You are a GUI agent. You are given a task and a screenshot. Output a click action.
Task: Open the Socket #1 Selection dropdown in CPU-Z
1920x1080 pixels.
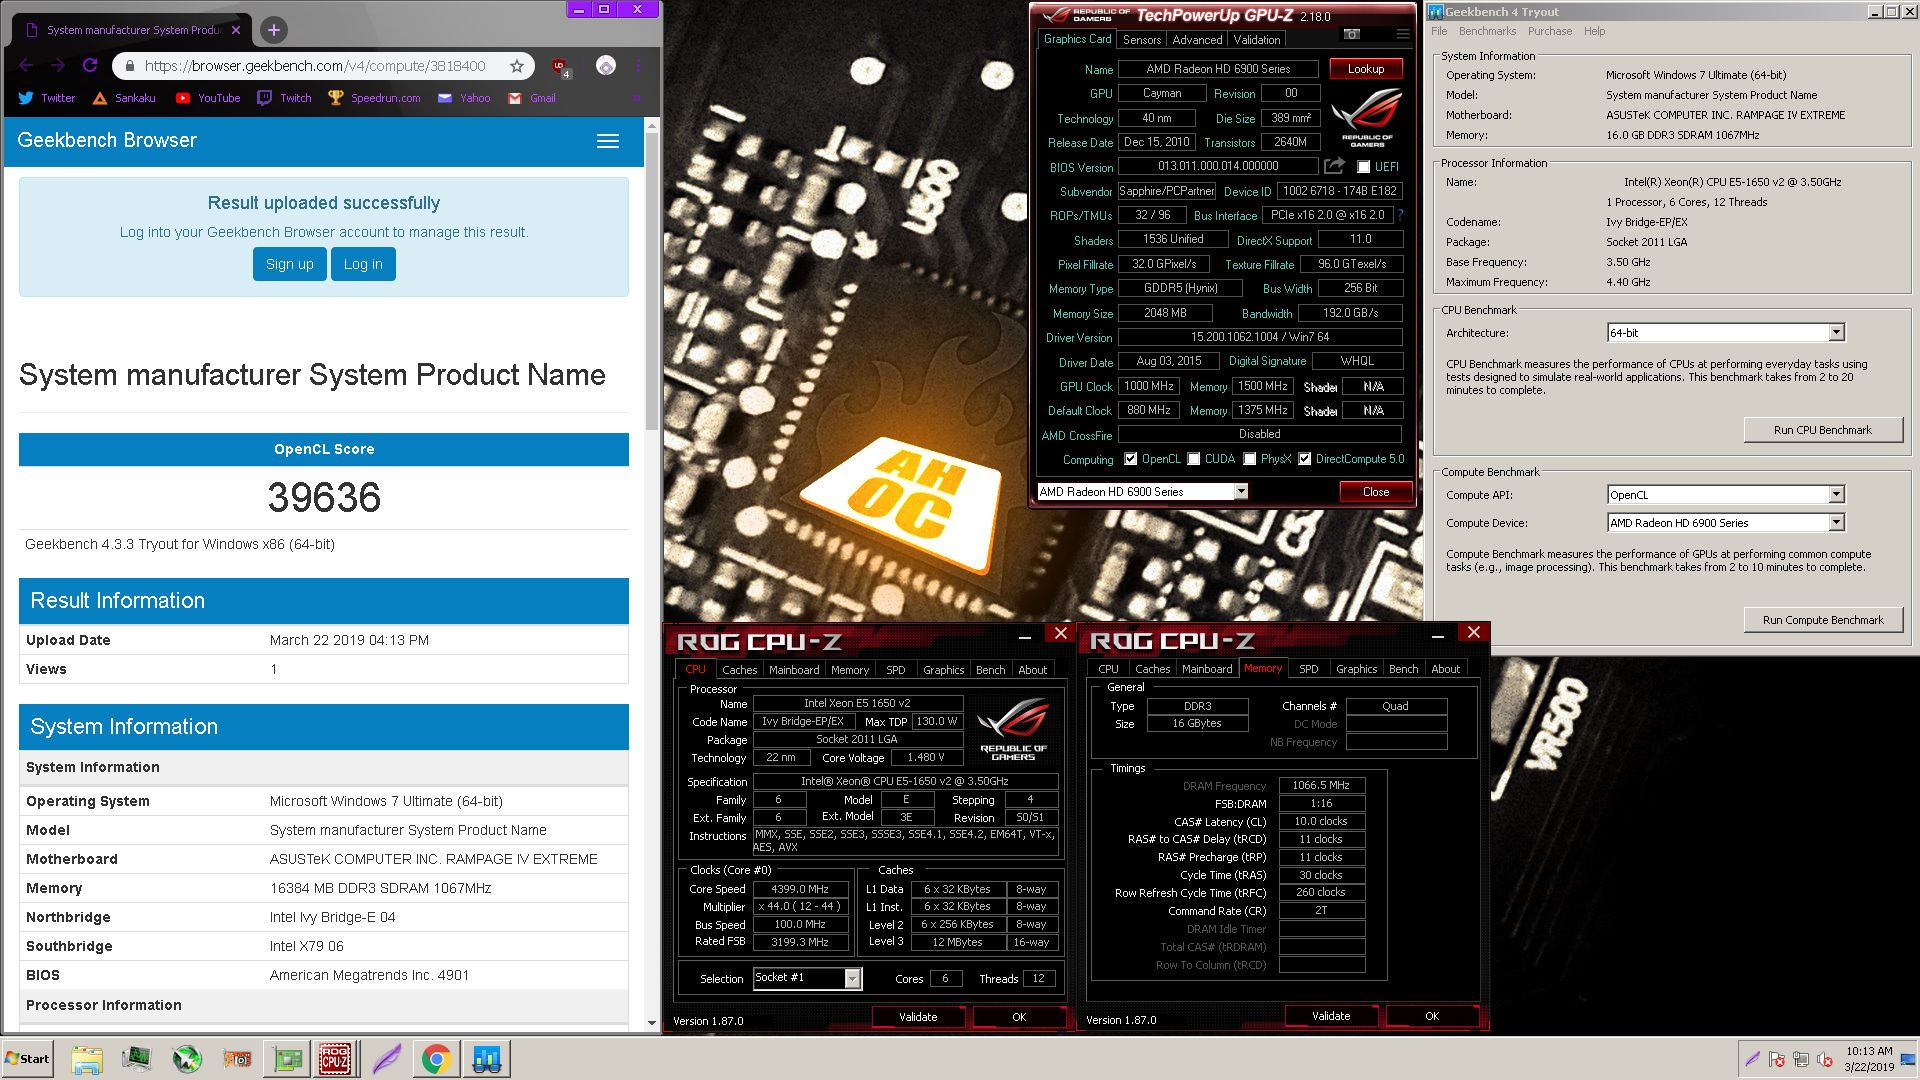[x=807, y=978]
